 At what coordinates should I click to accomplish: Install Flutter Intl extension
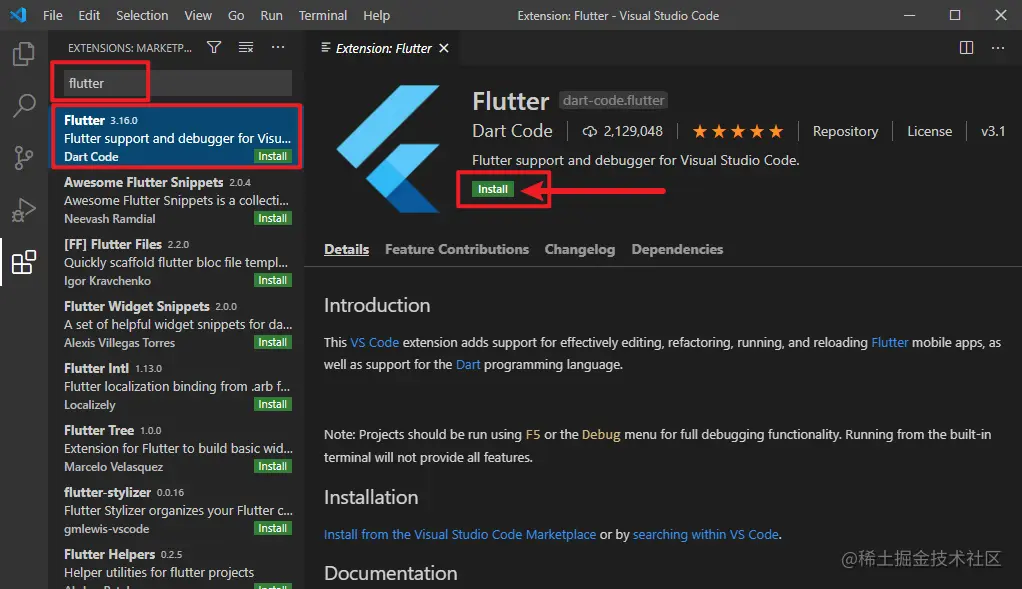[272, 404]
